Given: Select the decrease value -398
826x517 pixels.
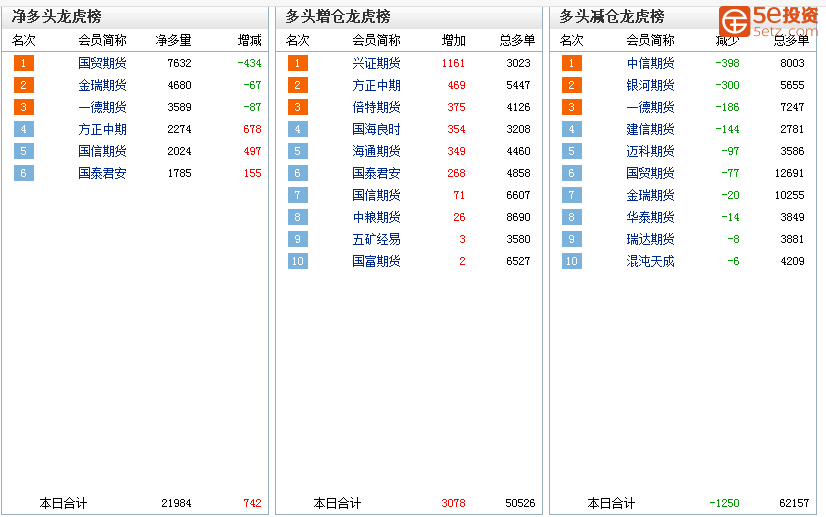Looking at the screenshot, I should pos(727,63).
